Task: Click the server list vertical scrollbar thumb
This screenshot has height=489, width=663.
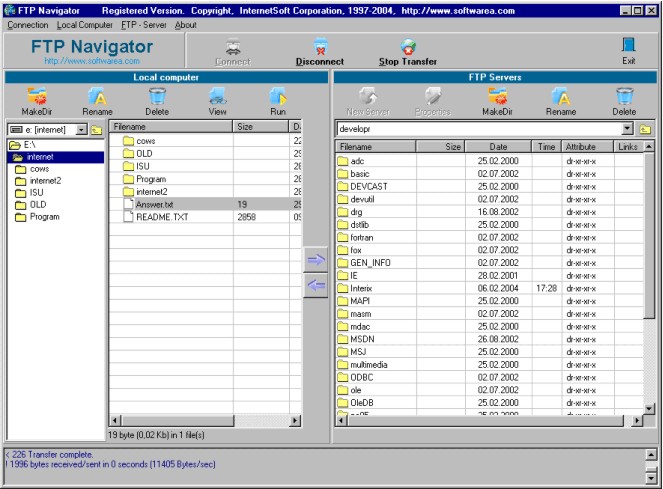Action: pyautogui.click(x=649, y=235)
